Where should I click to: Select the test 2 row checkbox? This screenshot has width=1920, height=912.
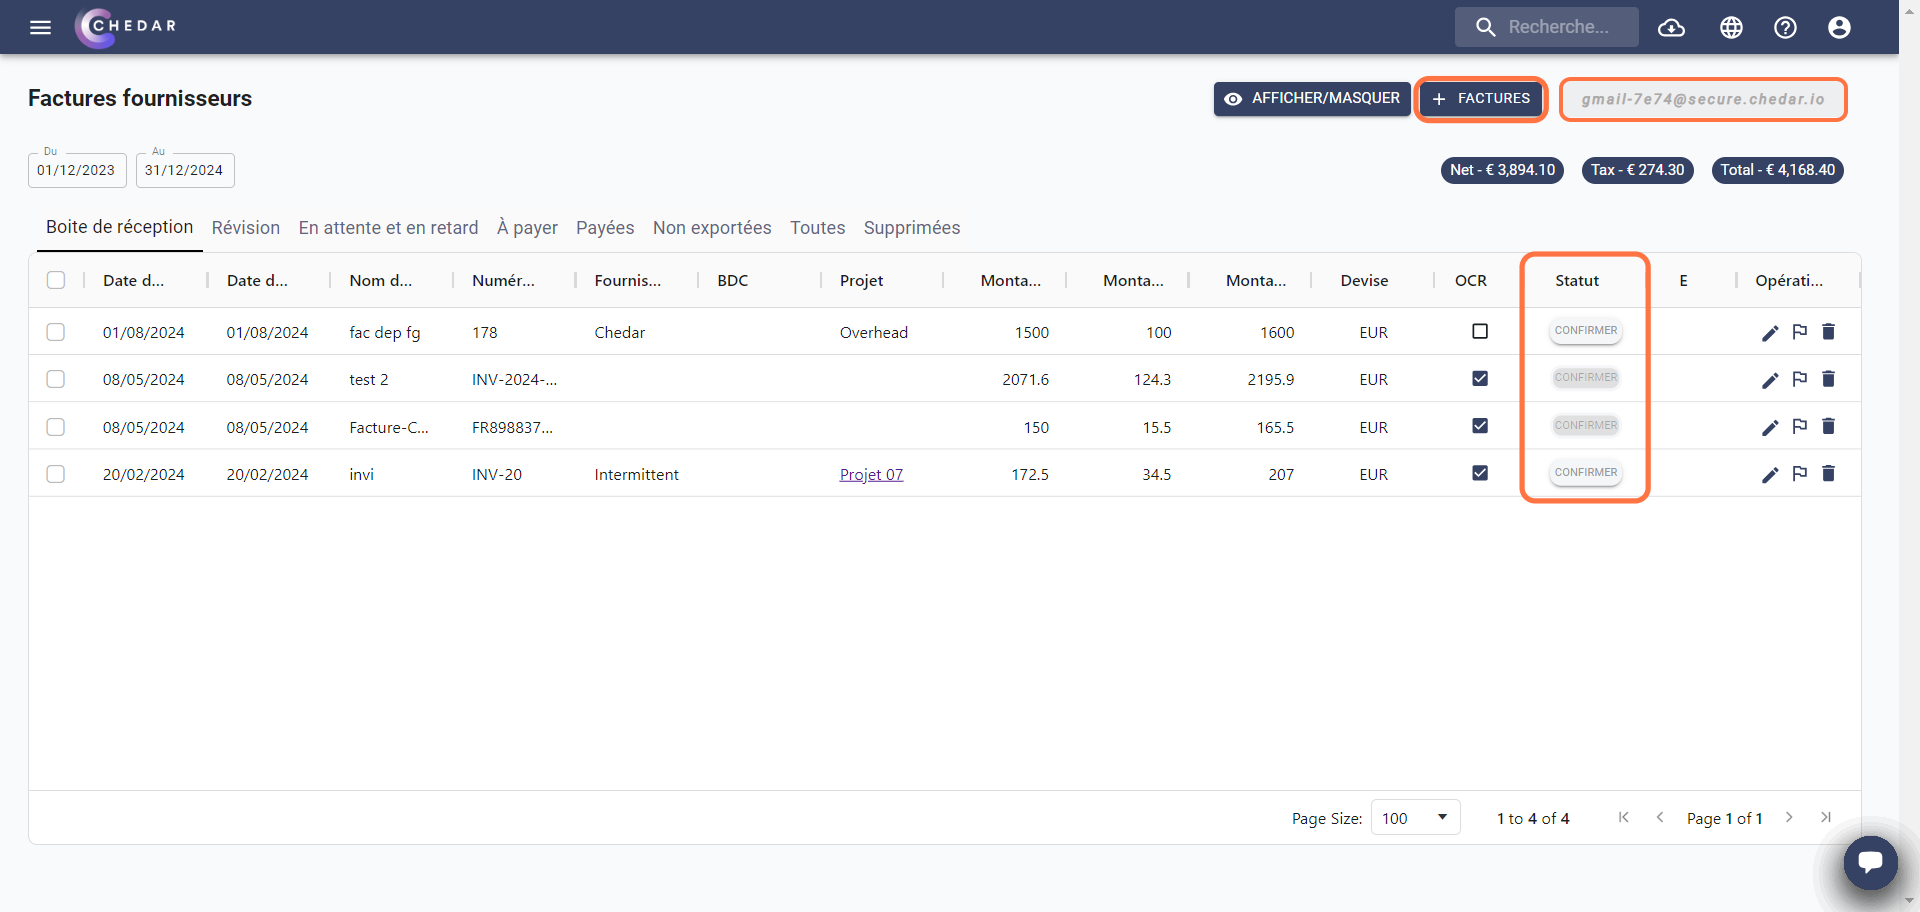56,379
